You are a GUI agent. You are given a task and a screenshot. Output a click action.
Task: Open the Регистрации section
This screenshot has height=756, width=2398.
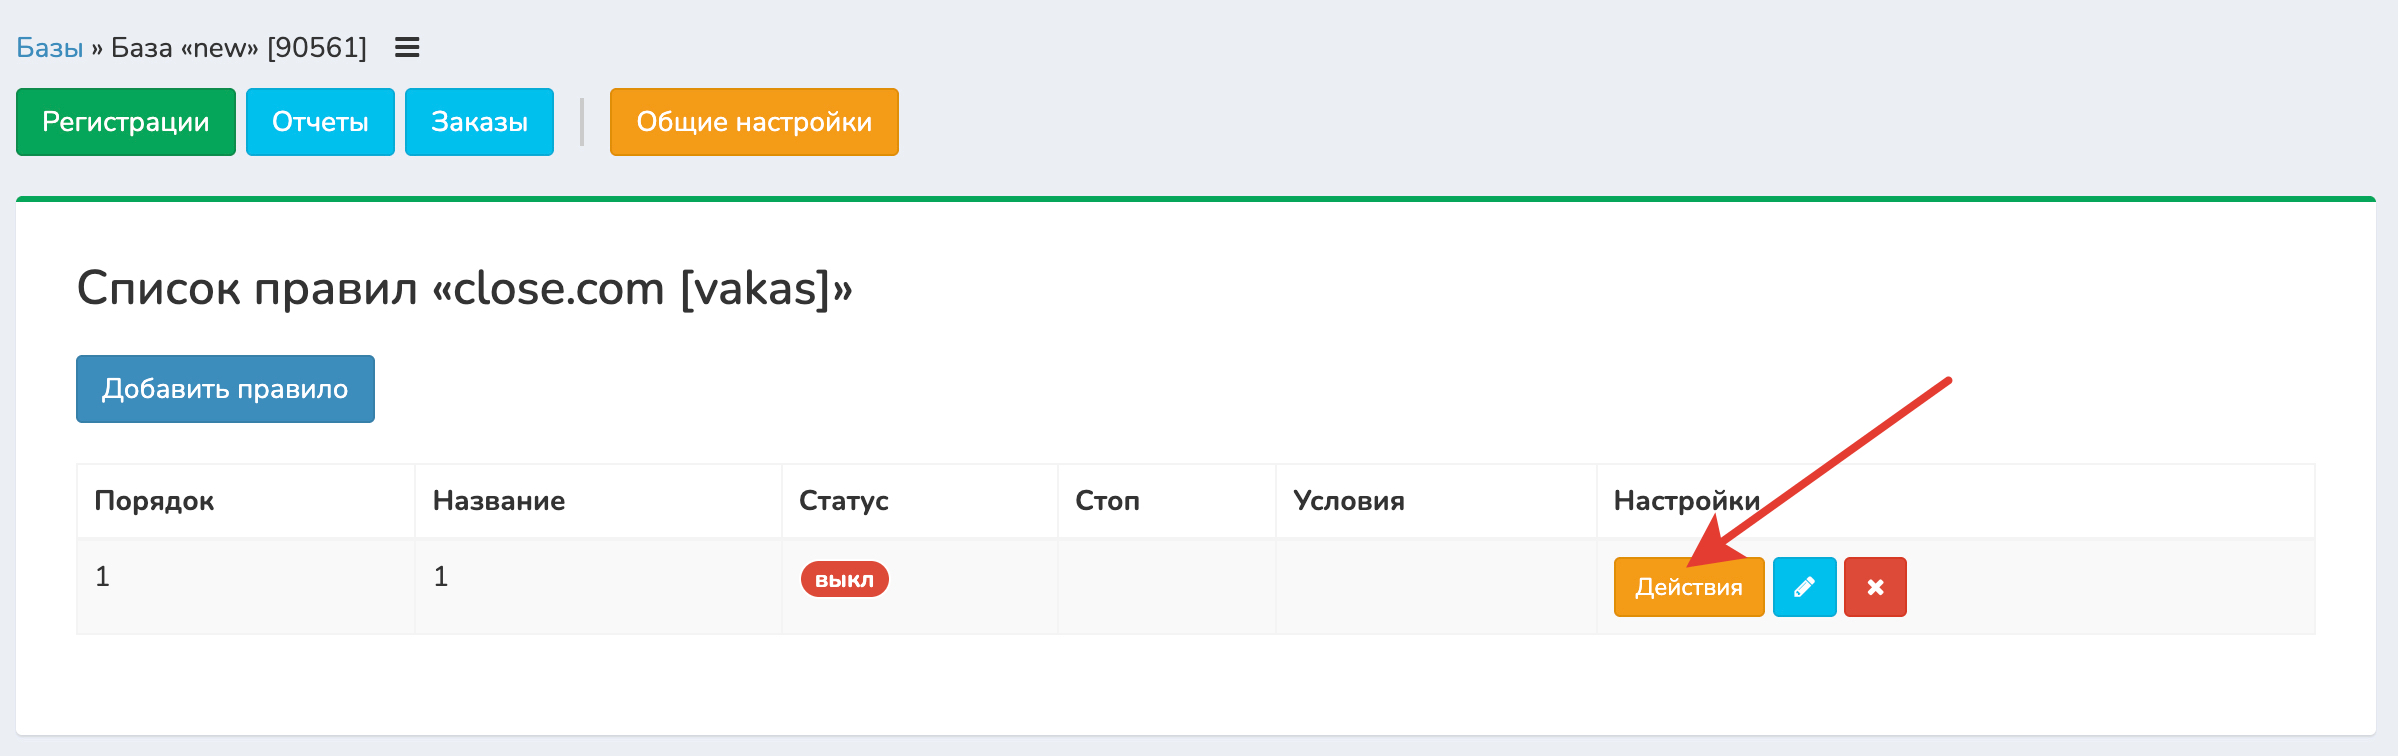click(126, 122)
